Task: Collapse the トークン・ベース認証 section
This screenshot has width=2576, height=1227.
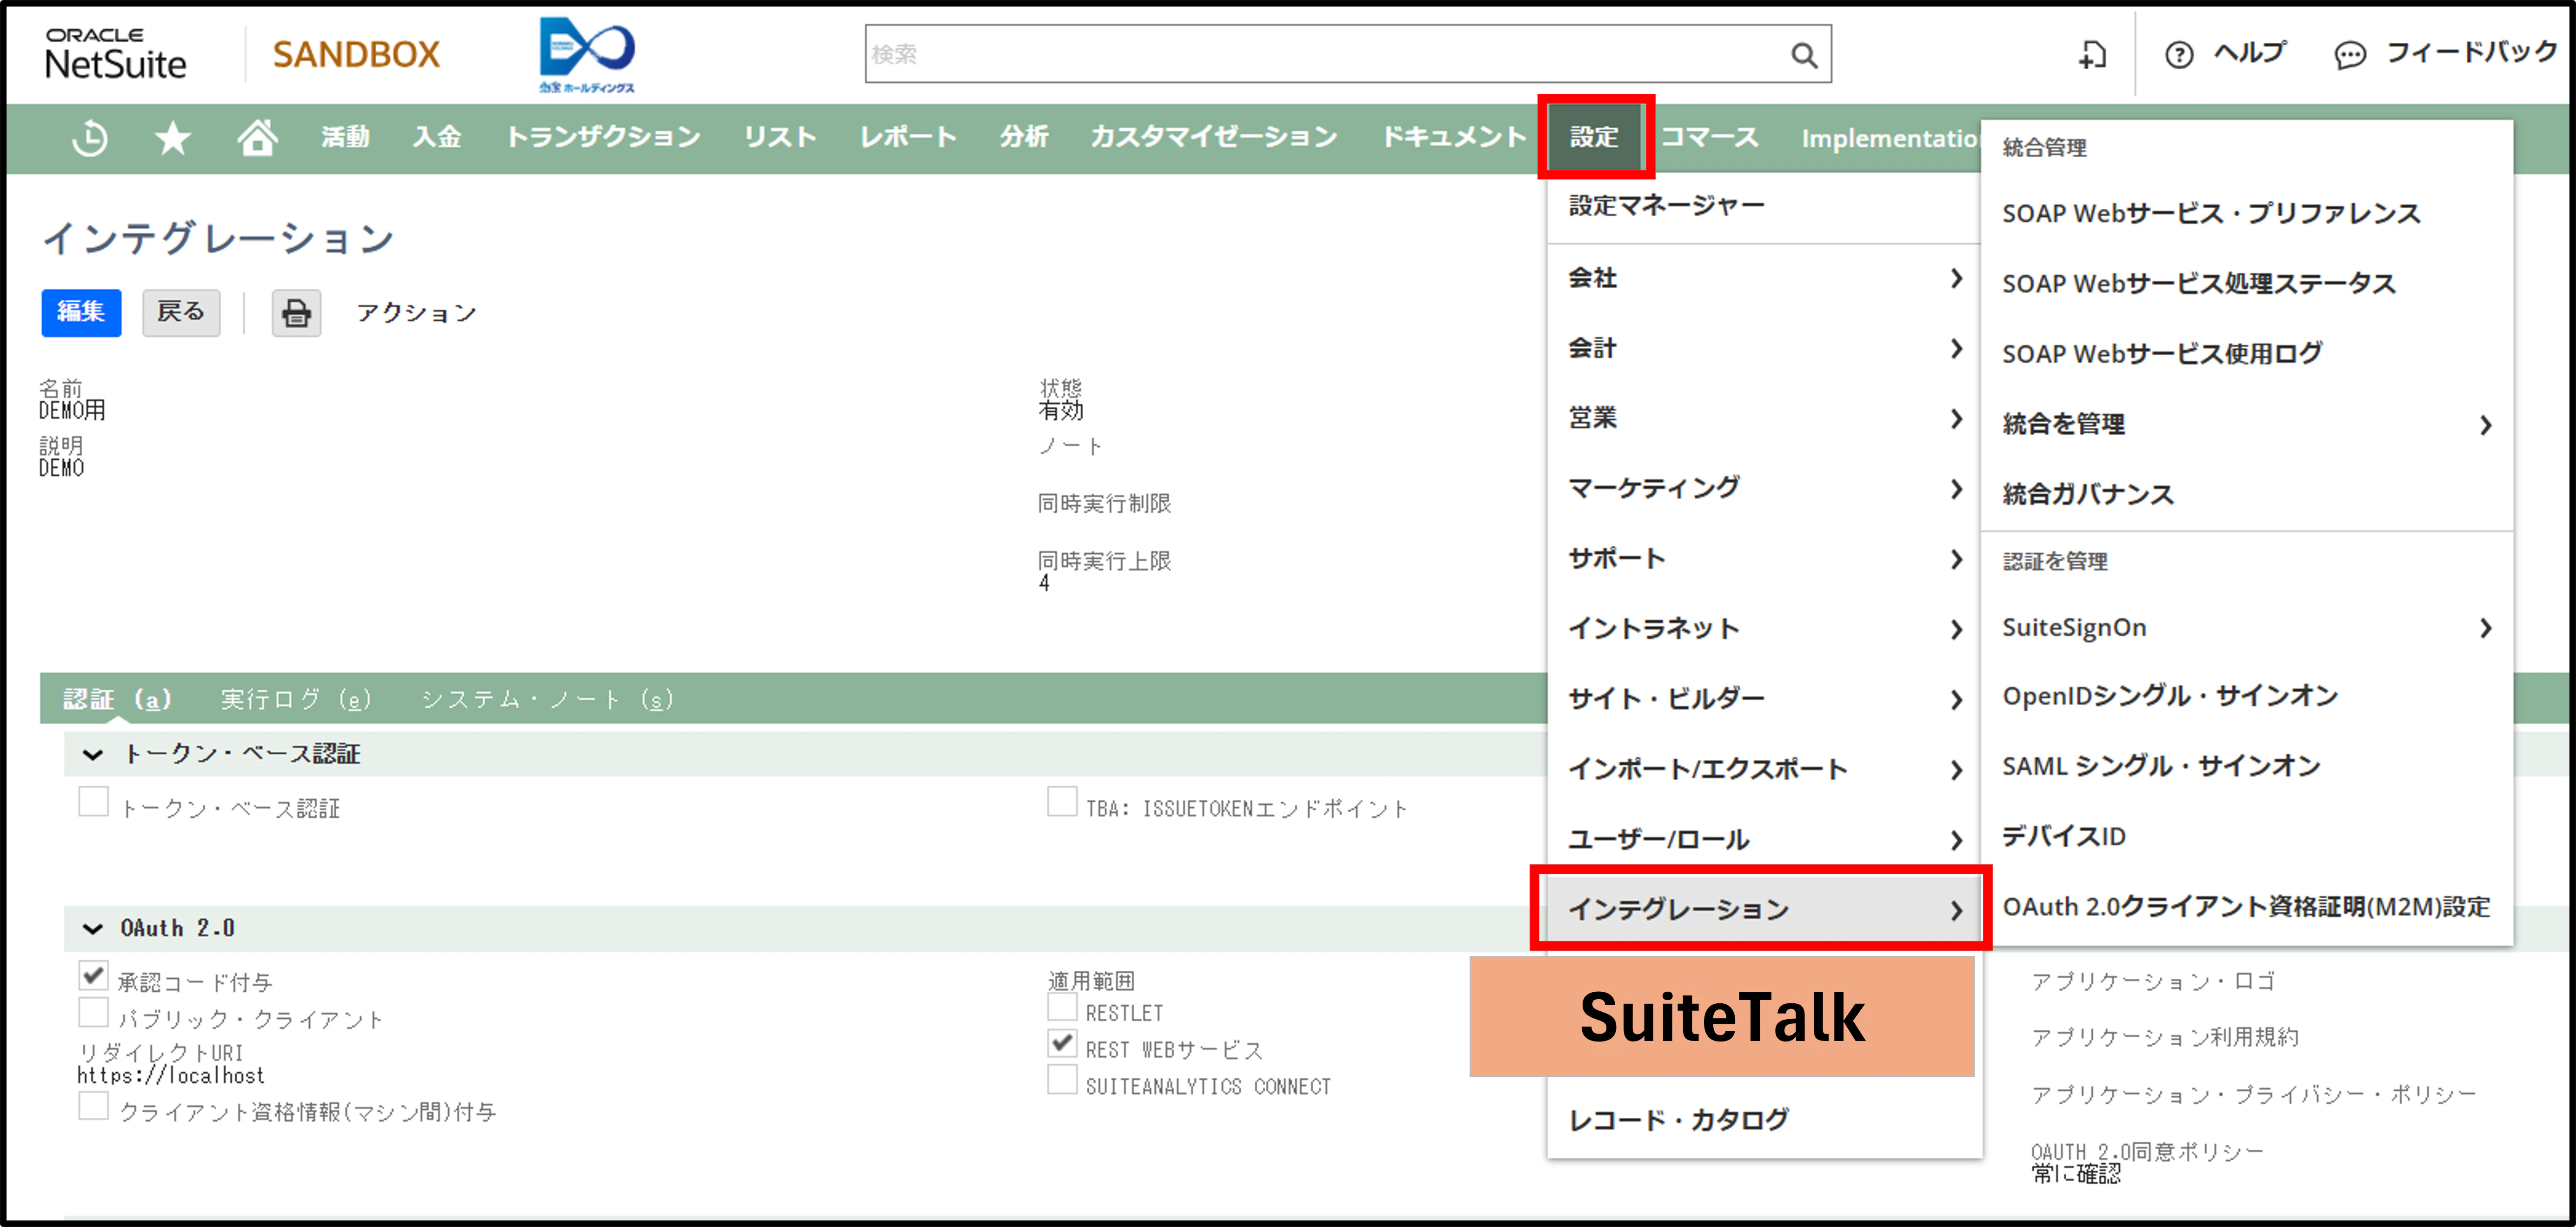Action: point(92,755)
